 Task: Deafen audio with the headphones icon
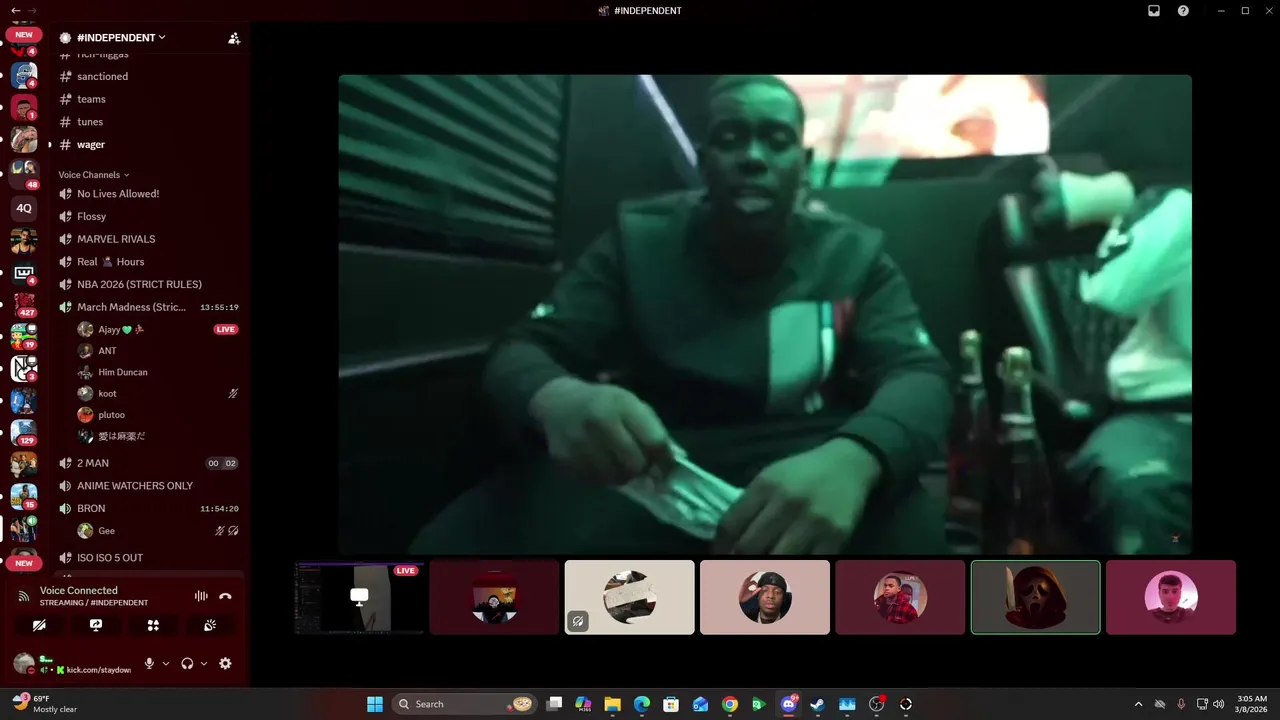(x=187, y=663)
